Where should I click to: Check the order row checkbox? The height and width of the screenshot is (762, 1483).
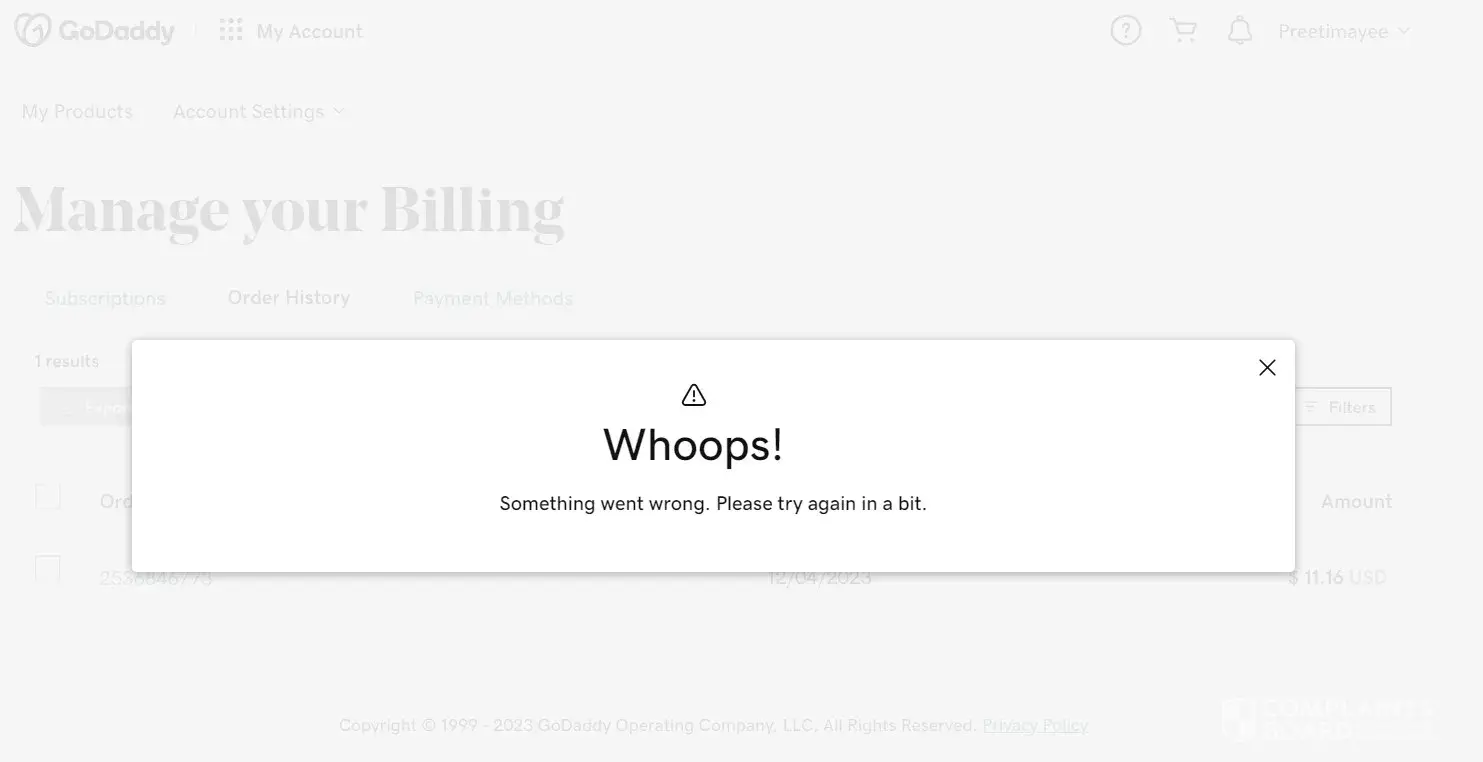click(48, 568)
